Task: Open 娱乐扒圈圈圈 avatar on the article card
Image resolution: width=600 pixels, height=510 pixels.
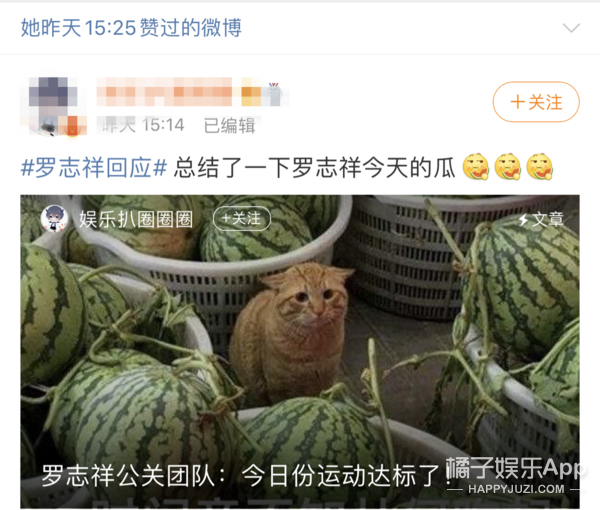Action: pos(54,218)
